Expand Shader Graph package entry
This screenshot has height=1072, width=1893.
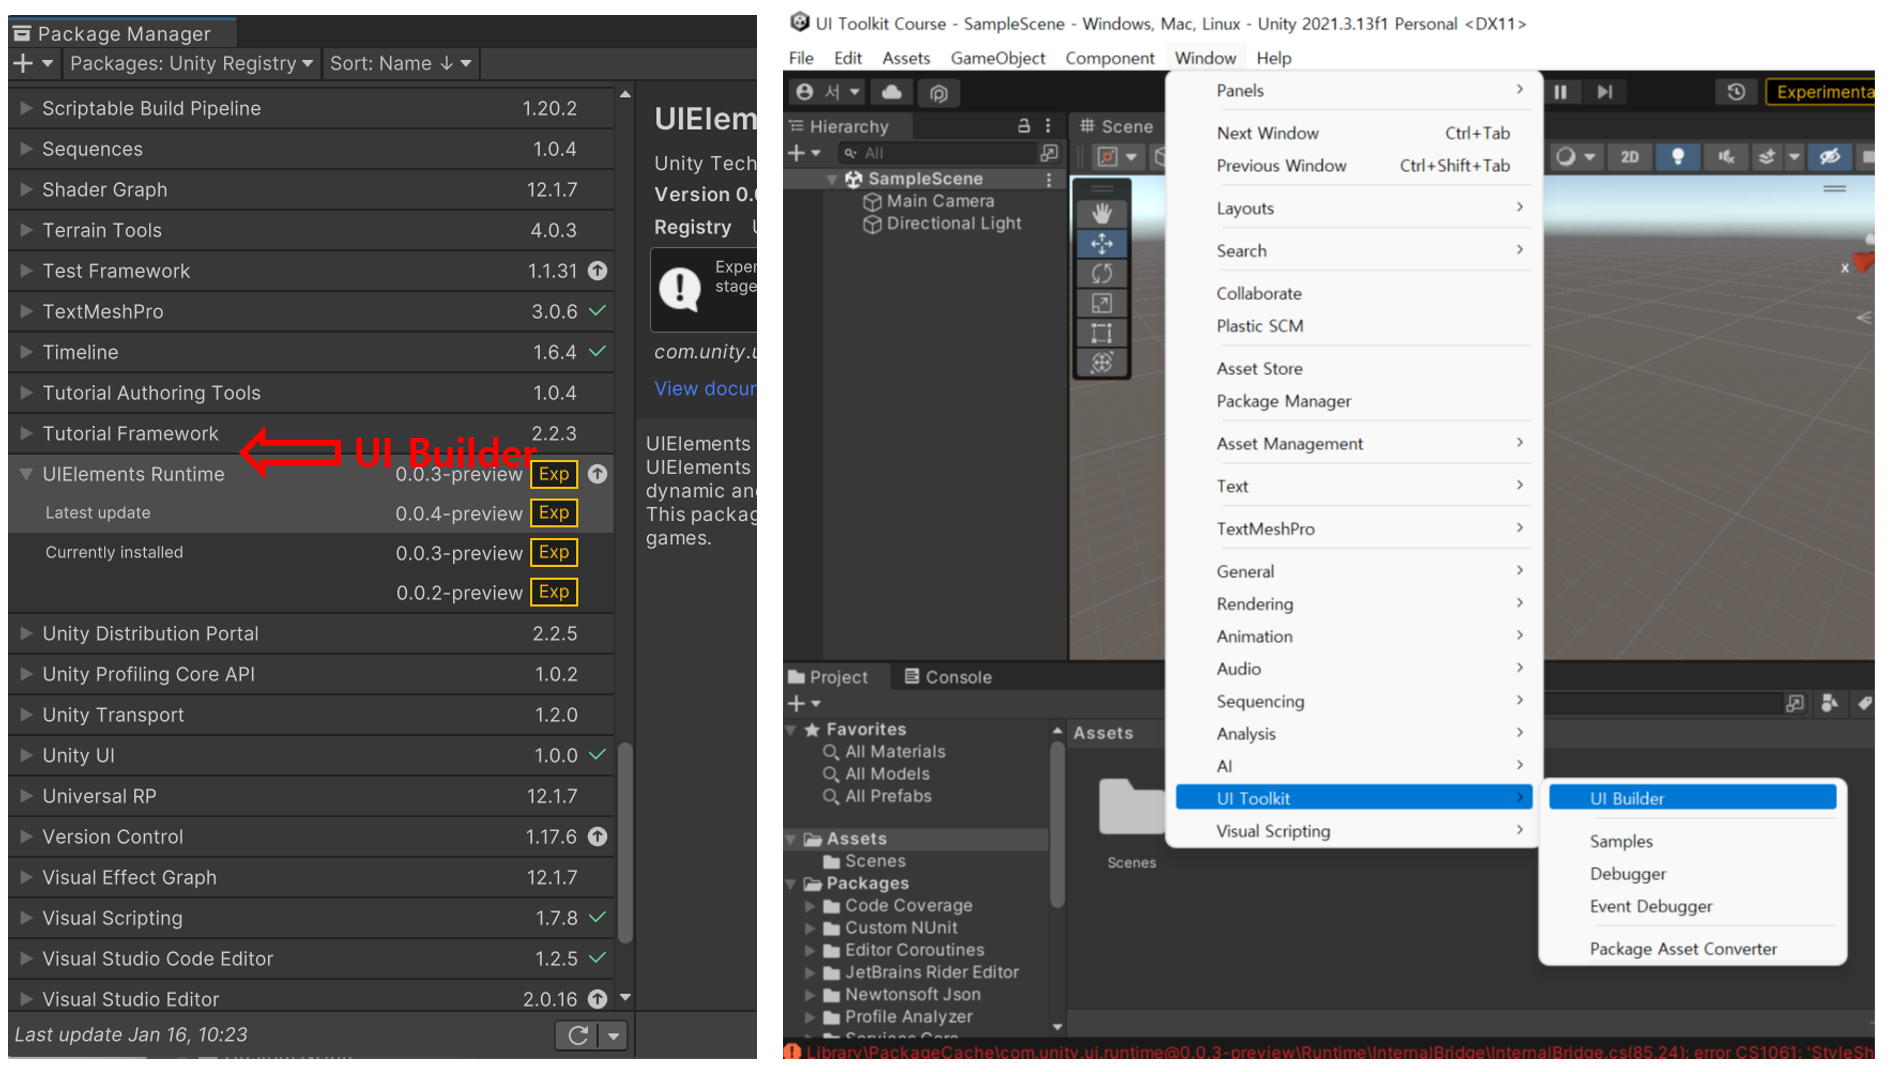26,189
